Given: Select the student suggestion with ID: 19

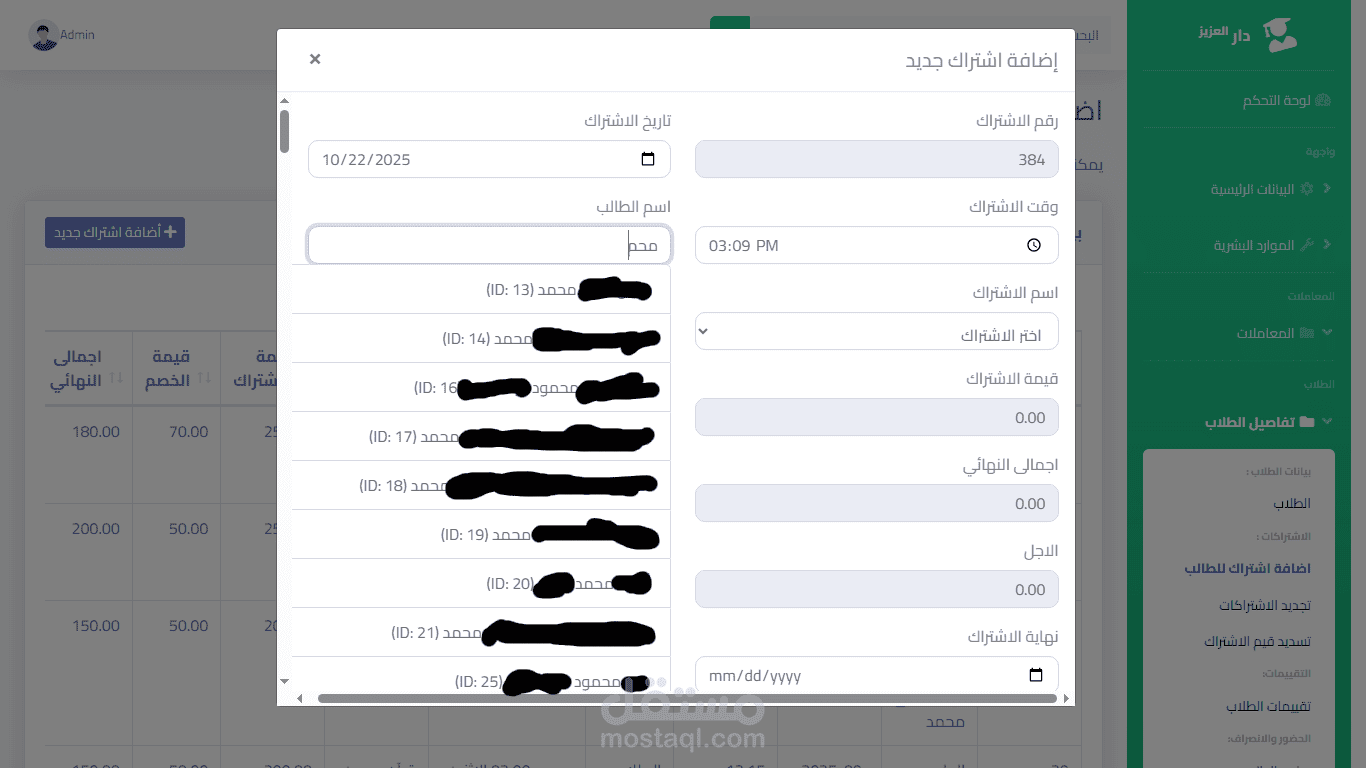Looking at the screenshot, I should click(481, 534).
